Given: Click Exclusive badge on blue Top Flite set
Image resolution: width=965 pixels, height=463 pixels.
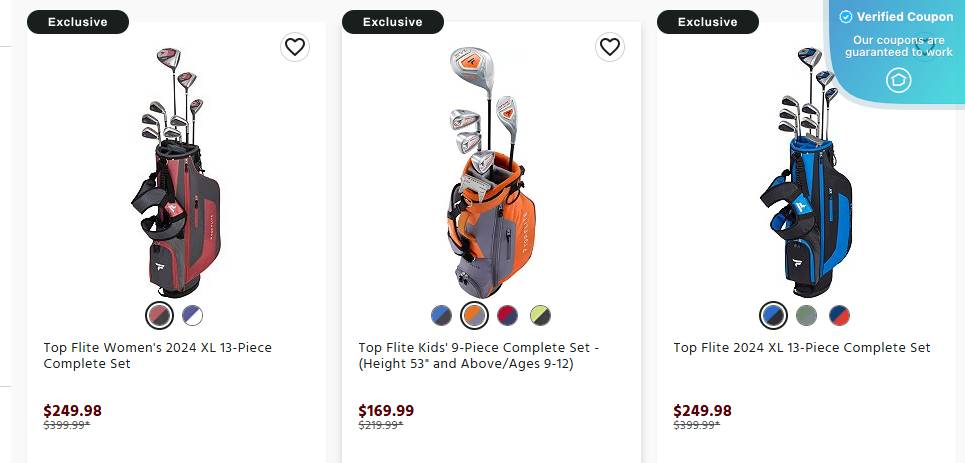Looking at the screenshot, I should click(707, 22).
